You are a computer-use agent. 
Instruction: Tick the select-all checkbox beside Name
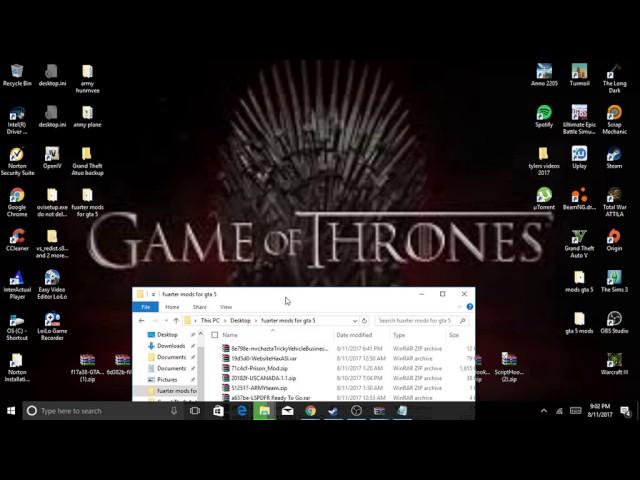215,335
